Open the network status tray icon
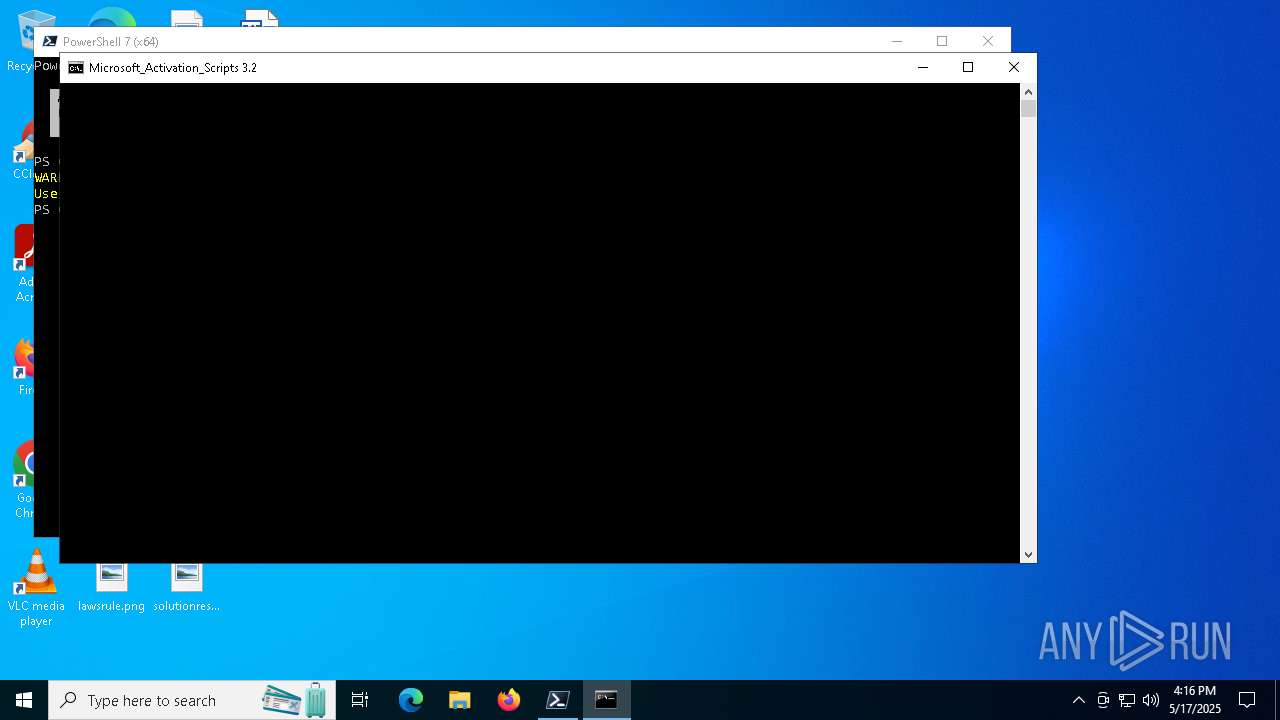This screenshot has width=1280, height=720. coord(1127,700)
